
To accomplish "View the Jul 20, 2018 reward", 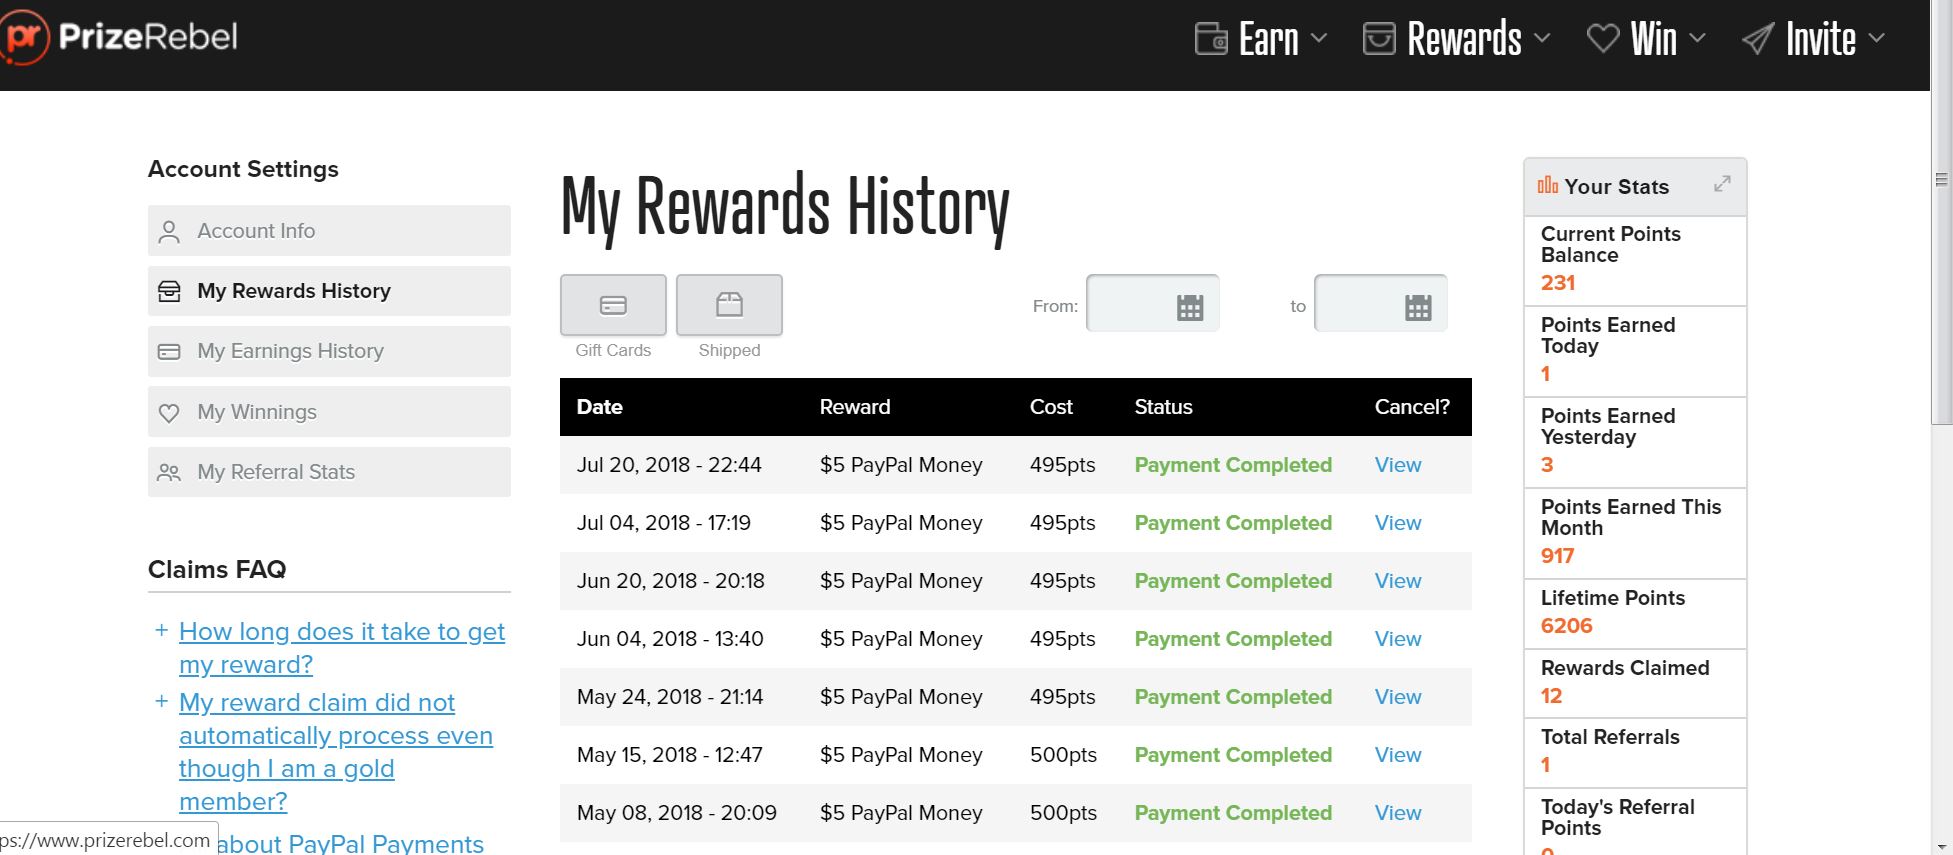I will 1397,465.
